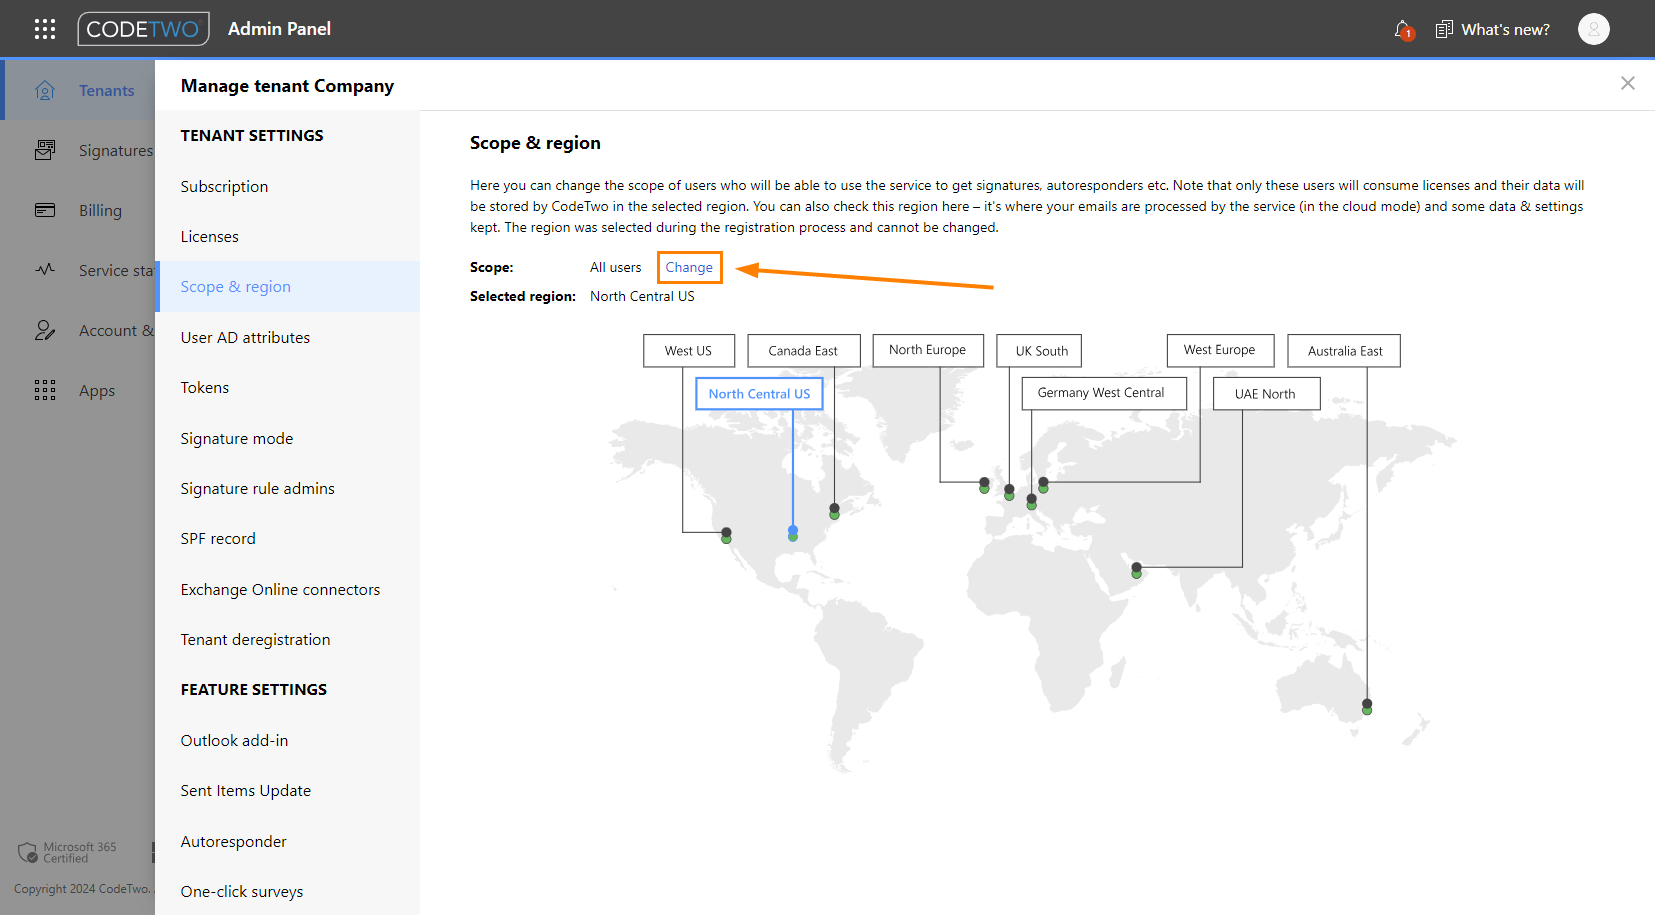The image size is (1655, 915).
Task: Select the West US region label
Action: pyautogui.click(x=689, y=351)
